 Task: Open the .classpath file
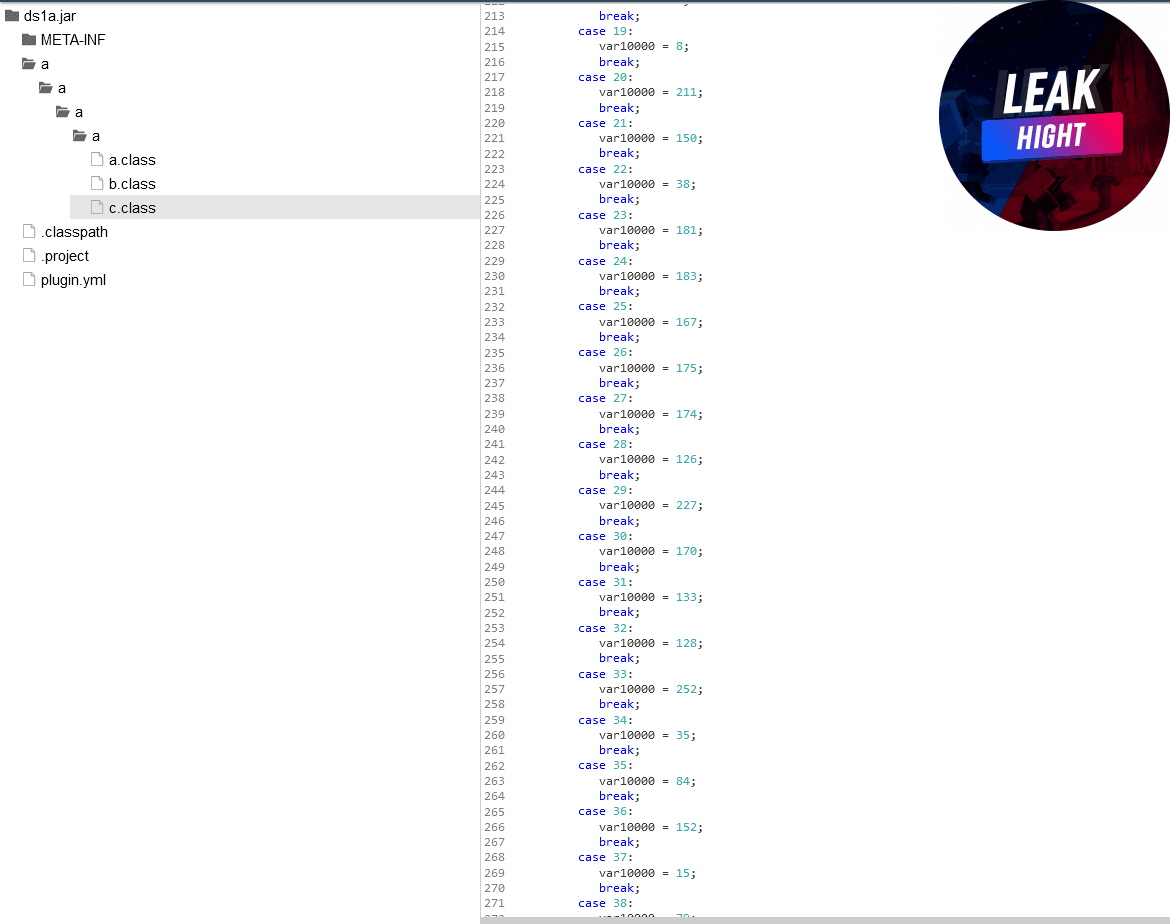pyautogui.click(x=75, y=231)
